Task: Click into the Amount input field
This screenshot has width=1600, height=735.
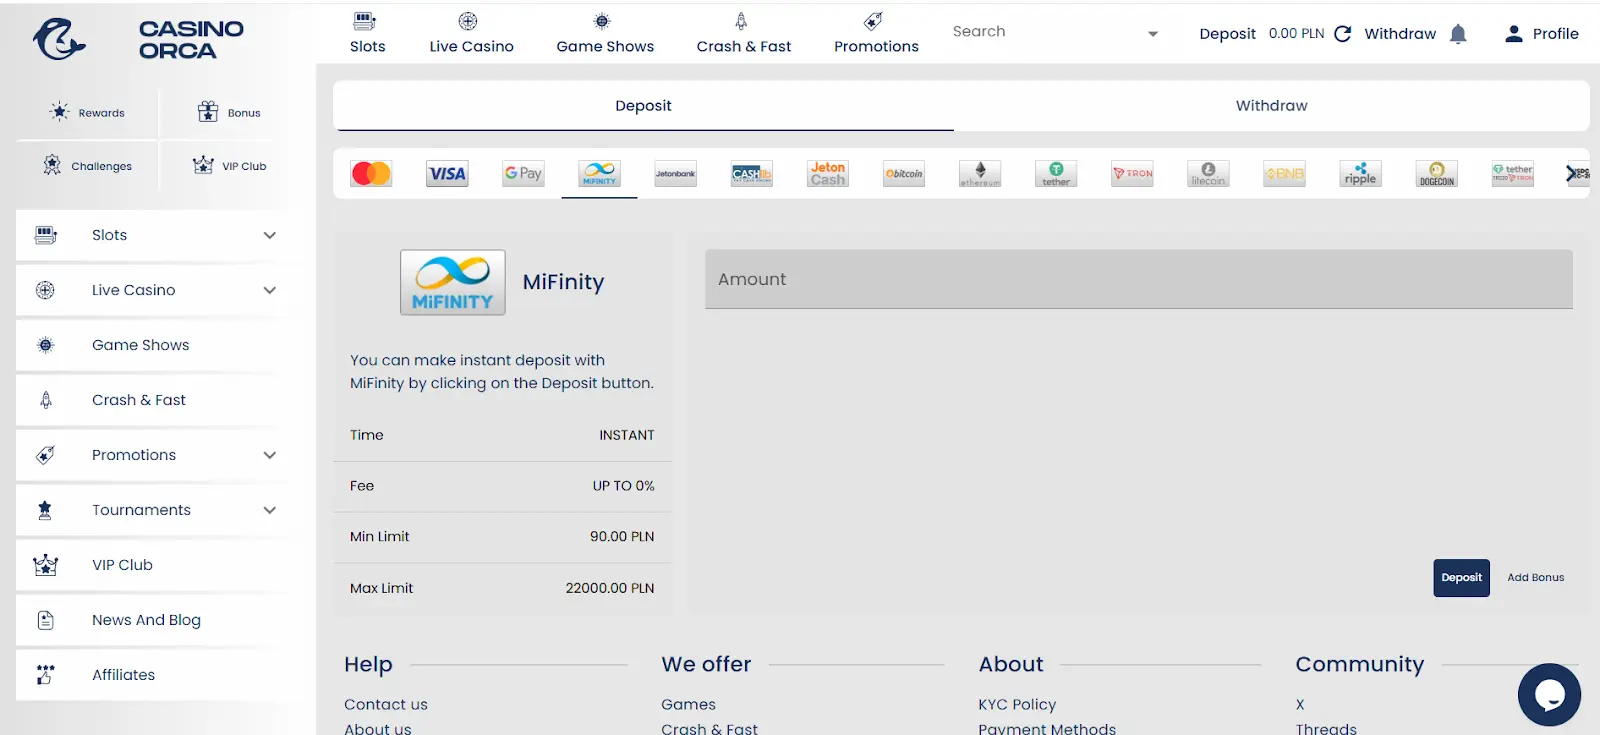Action: click(1138, 280)
